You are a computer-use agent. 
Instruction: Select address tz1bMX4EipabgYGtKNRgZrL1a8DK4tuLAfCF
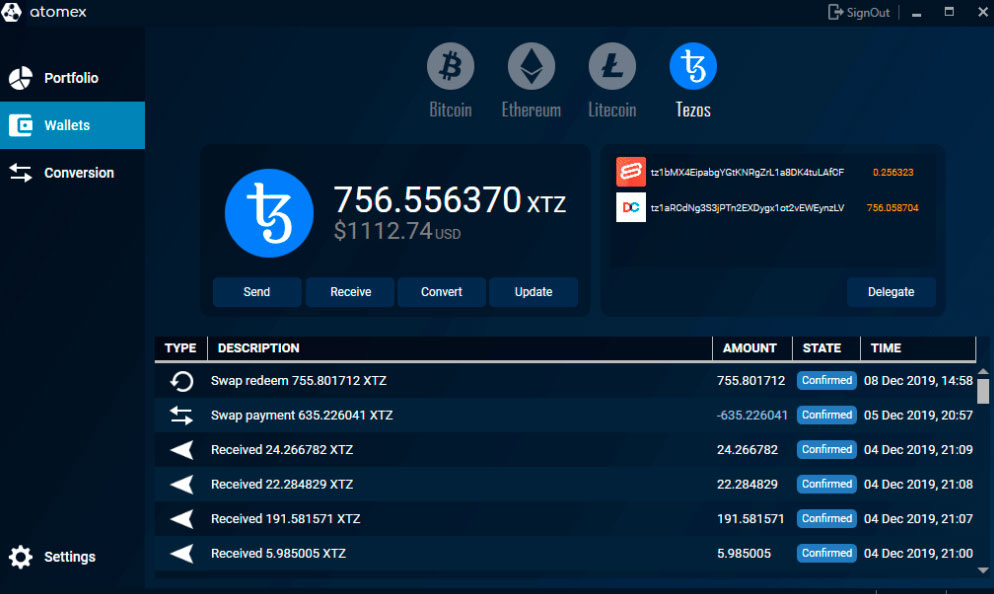pyautogui.click(x=747, y=172)
